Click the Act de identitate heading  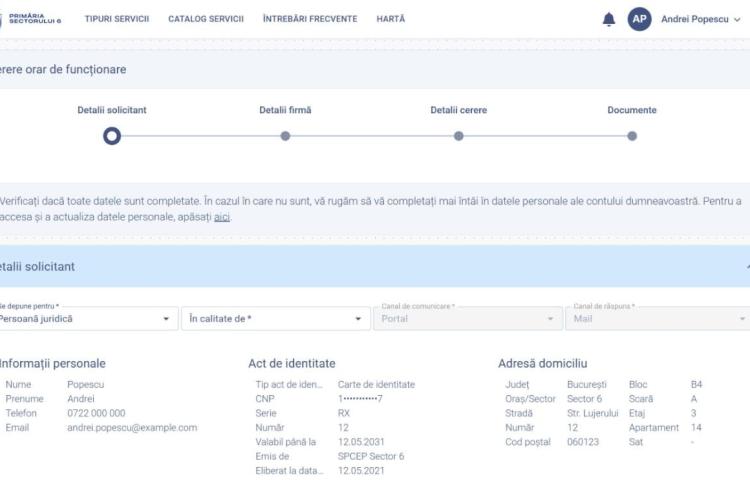[x=292, y=364]
